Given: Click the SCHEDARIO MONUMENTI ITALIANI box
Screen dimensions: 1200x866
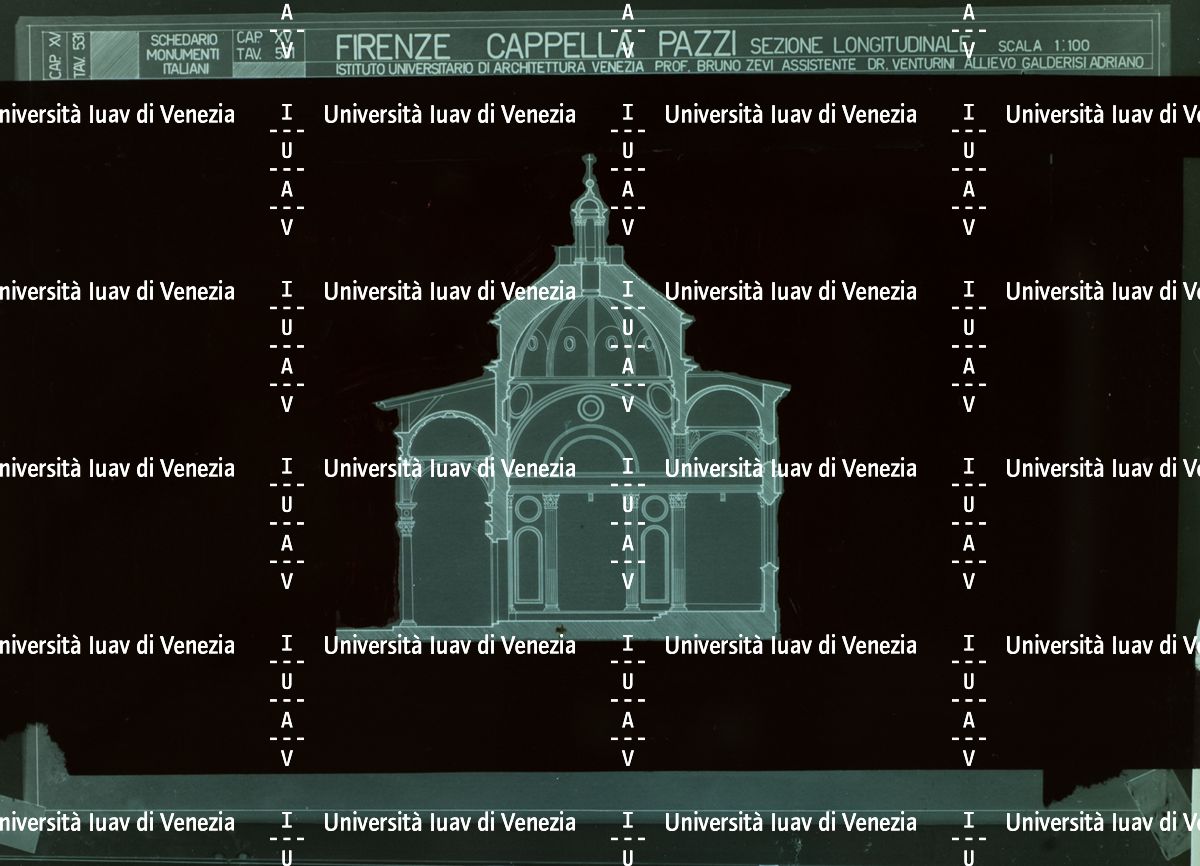Looking at the screenshot, I should [183, 53].
